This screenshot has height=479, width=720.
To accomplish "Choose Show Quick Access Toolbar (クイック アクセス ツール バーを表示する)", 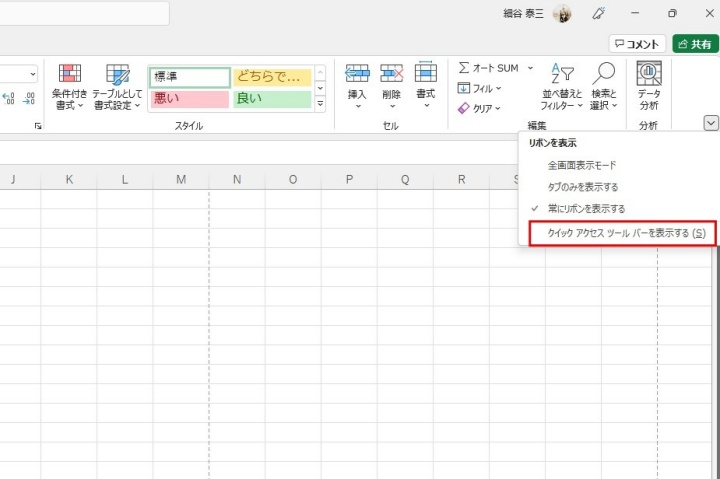I will tap(622, 233).
